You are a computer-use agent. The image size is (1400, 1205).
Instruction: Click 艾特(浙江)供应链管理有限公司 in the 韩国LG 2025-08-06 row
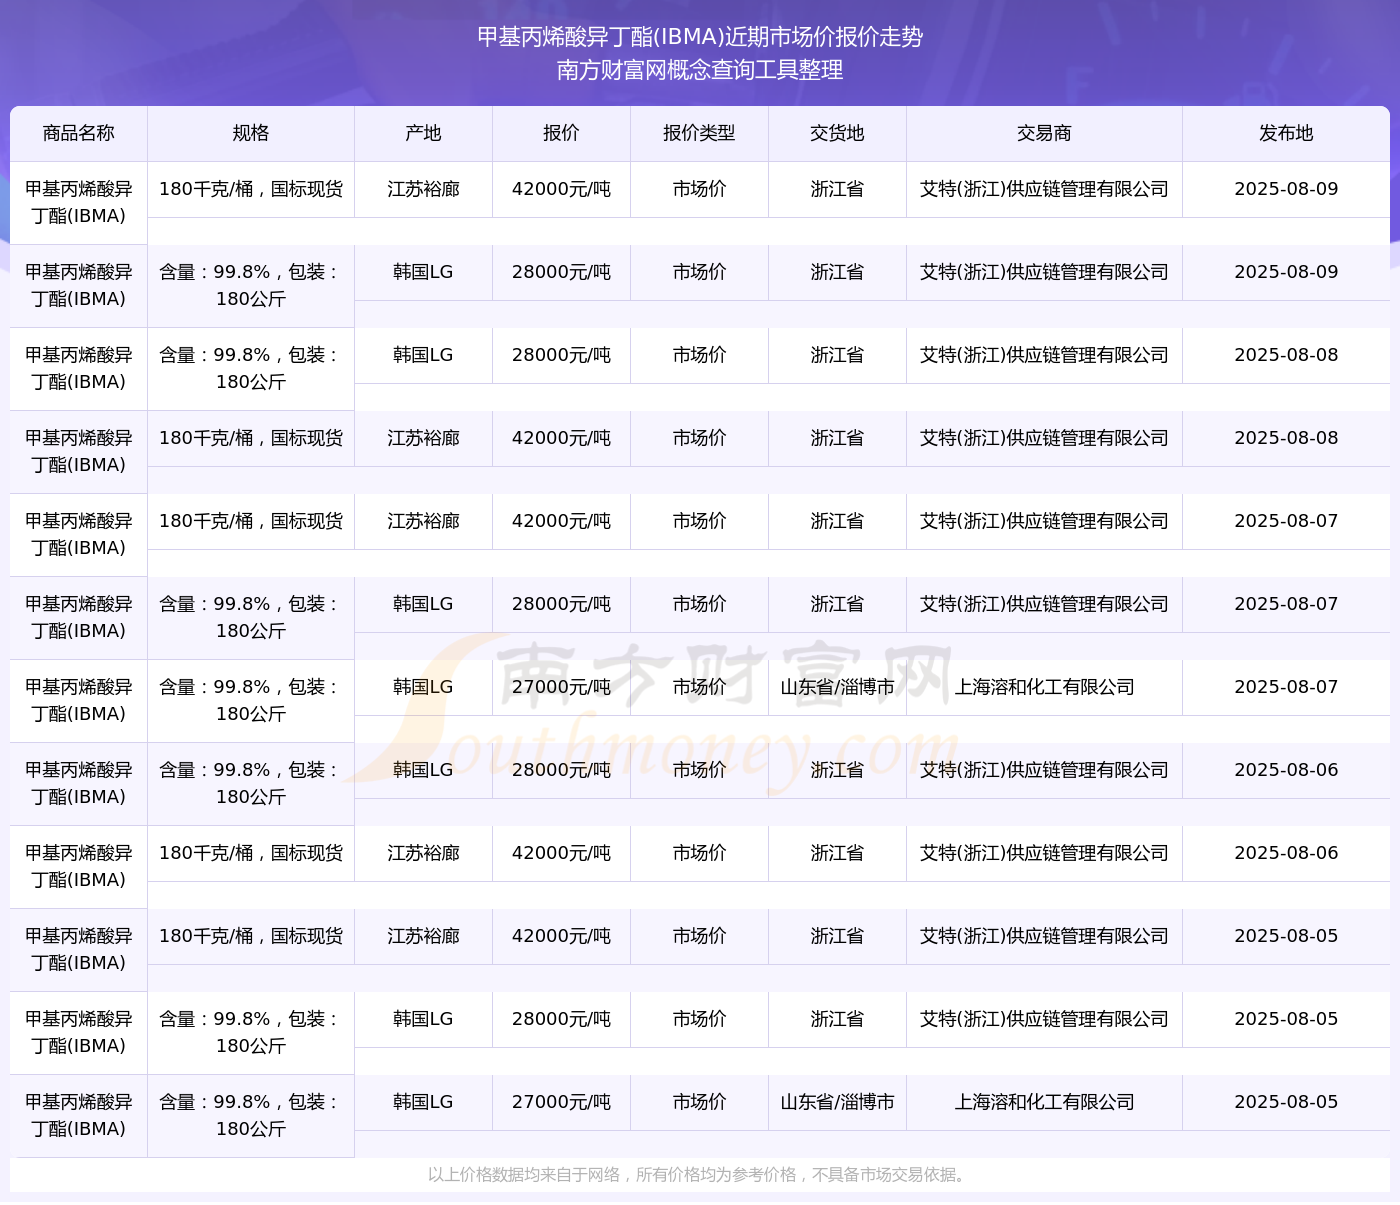click(1044, 770)
